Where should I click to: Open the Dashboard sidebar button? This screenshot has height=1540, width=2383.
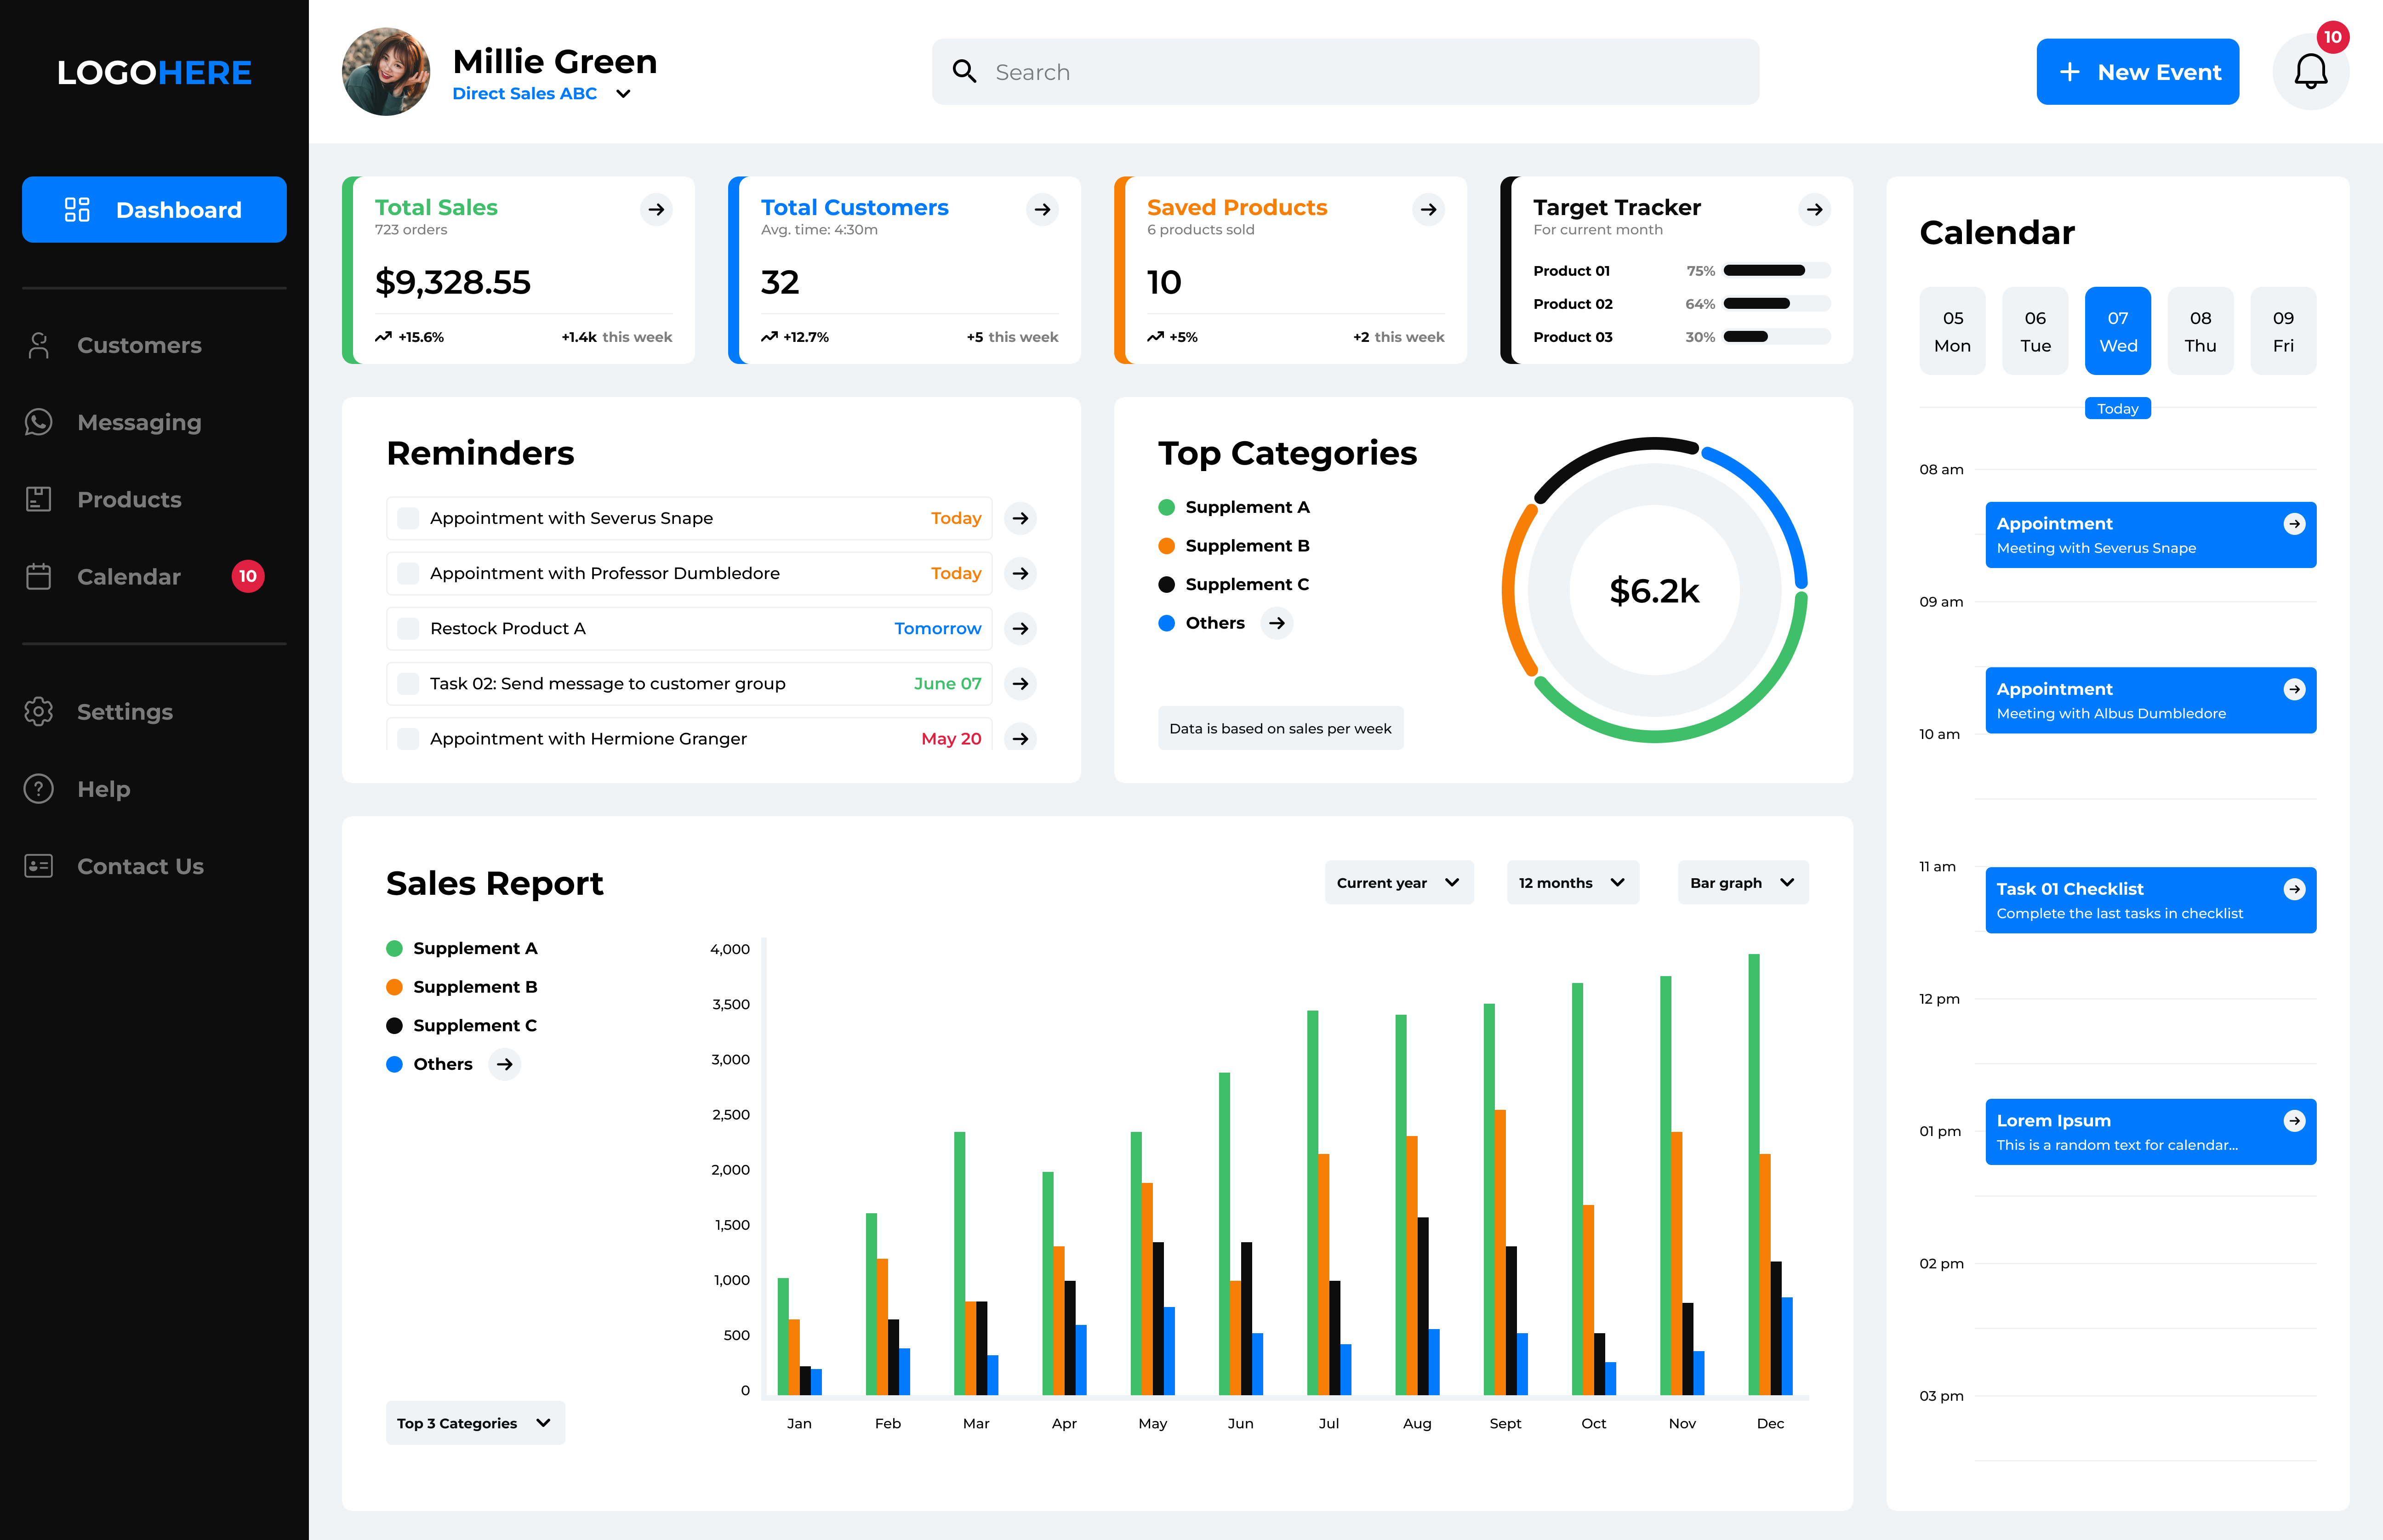click(x=154, y=209)
